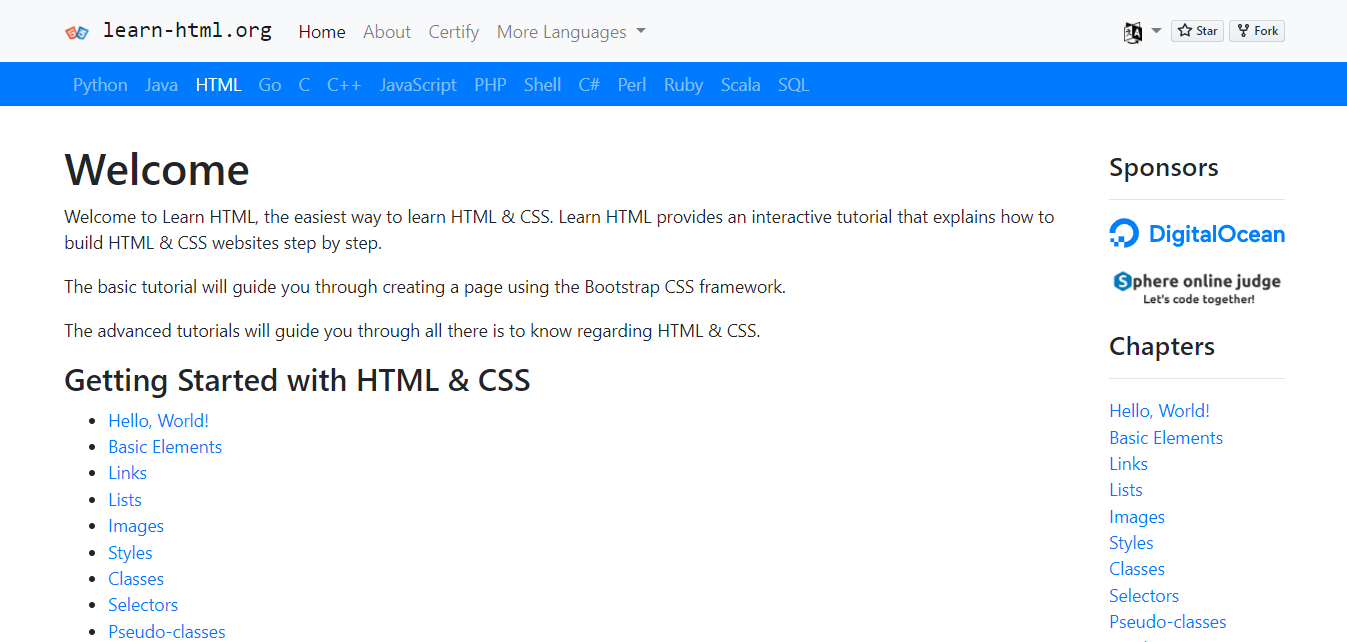Image resolution: width=1347 pixels, height=642 pixels.
Task: Click the caret beside the translate icon
Action: [x=1157, y=31]
